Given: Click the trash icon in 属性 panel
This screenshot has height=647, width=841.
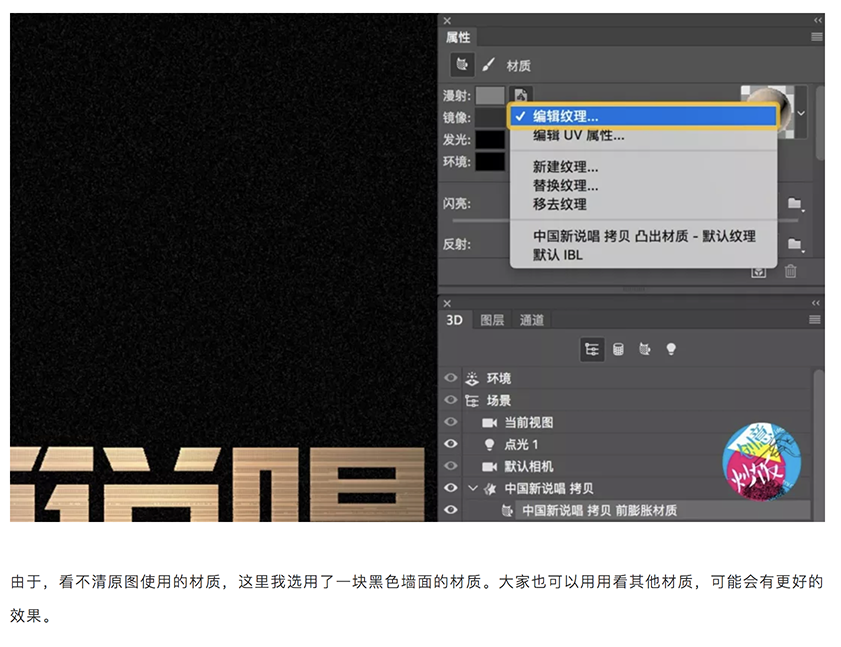Looking at the screenshot, I should 791,271.
